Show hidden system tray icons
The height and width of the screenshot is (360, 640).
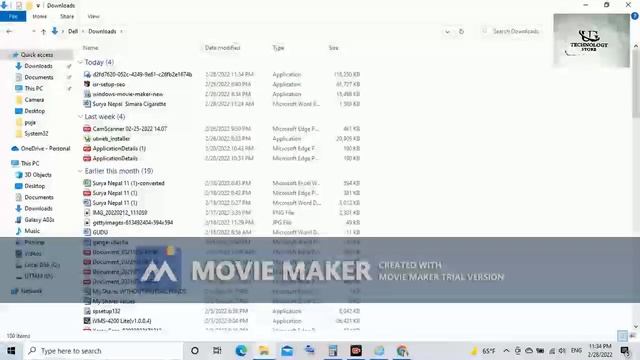[506, 351]
